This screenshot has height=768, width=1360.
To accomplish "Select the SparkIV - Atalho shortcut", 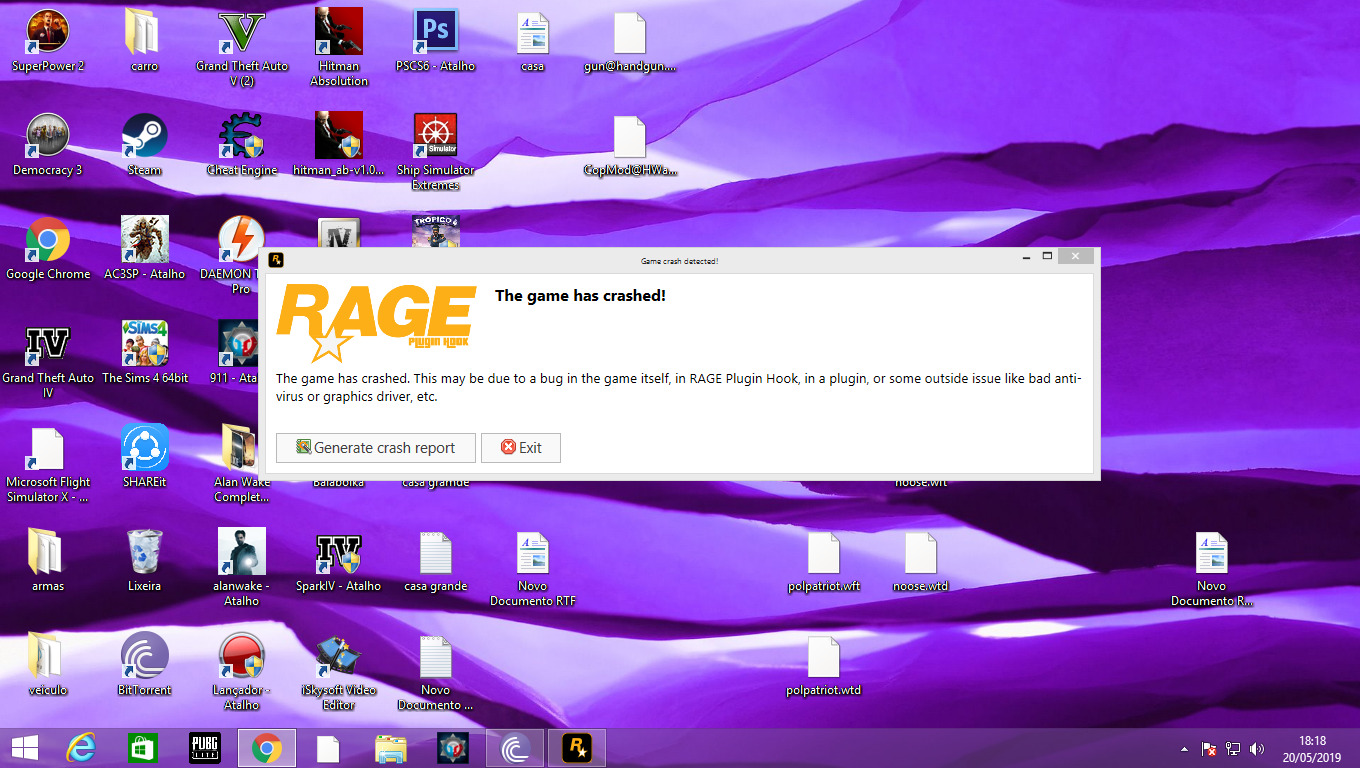I will tap(339, 562).
